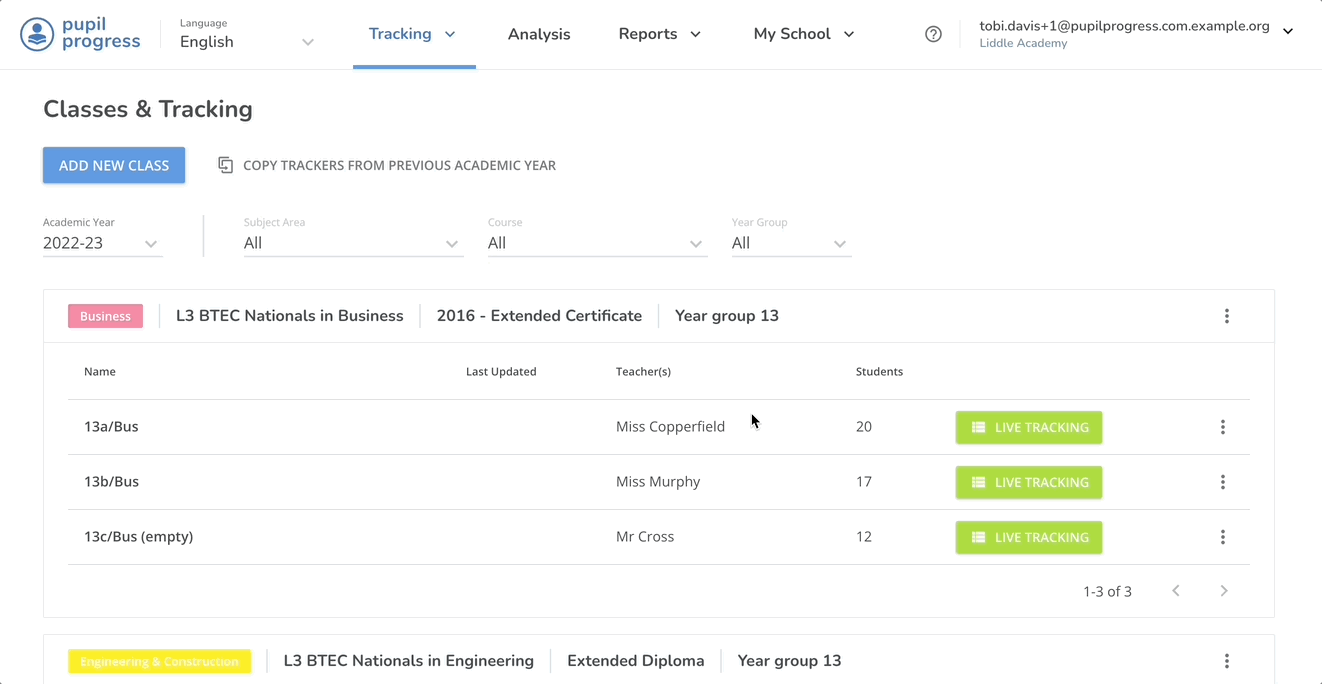Click the Add New Class button
Screen dimensions: 1322x684
click(114, 165)
